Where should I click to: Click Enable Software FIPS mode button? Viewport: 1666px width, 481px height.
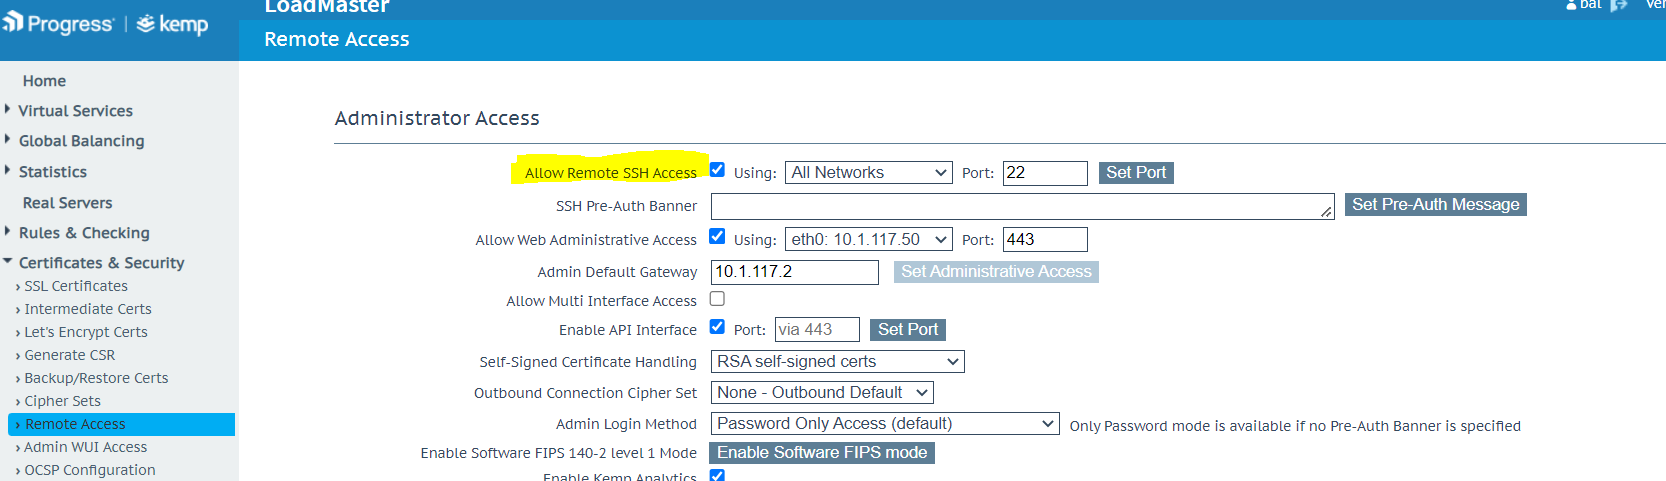(x=821, y=453)
